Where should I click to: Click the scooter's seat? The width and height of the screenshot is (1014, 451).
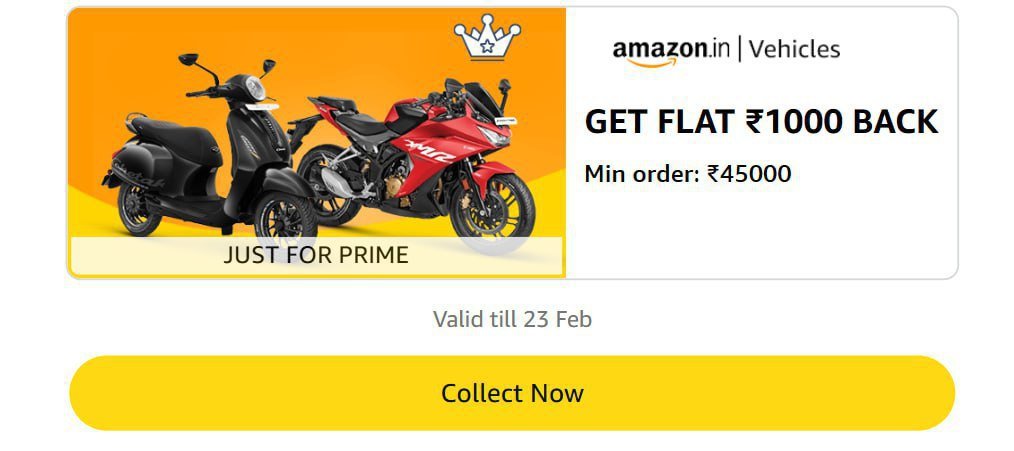[170, 130]
